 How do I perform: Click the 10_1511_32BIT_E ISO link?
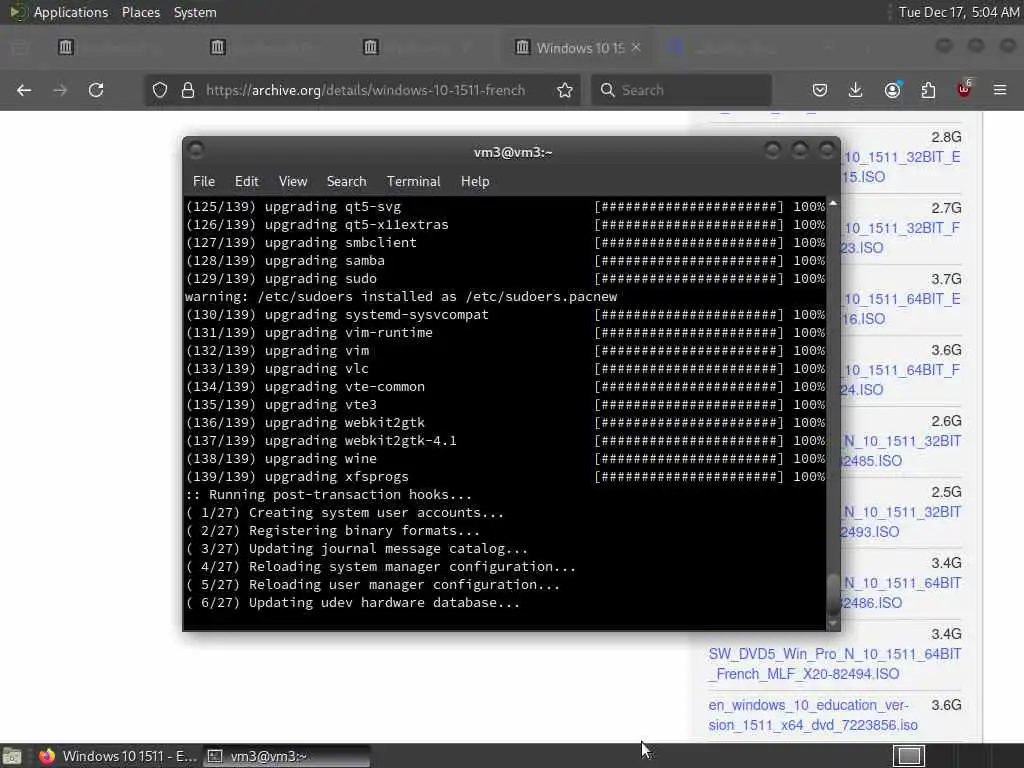tap(901, 167)
